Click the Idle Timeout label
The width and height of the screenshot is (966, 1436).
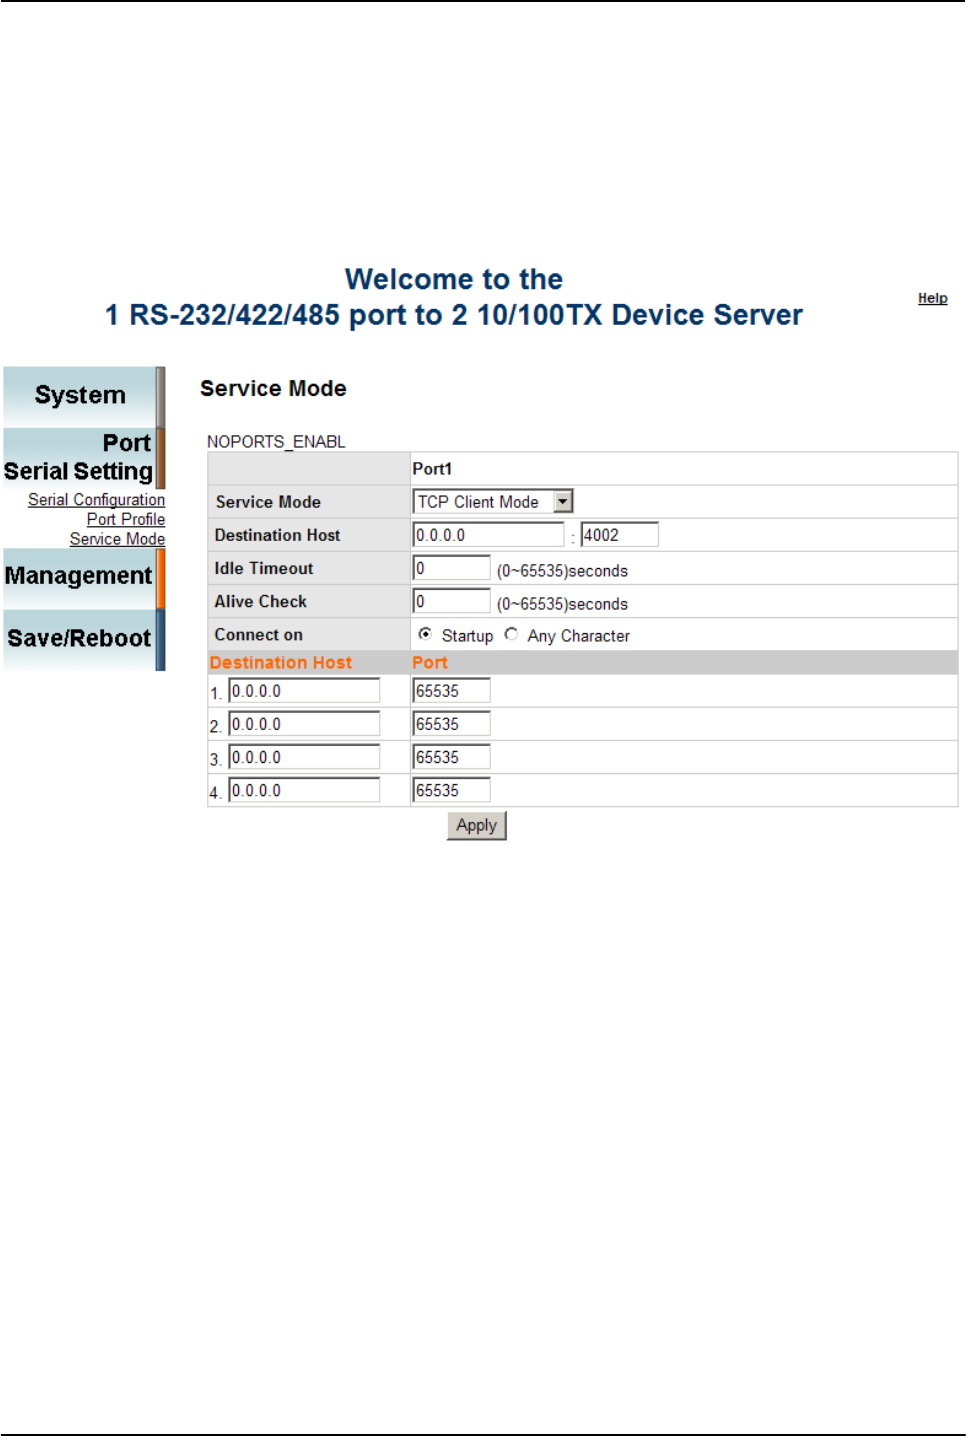pos(264,568)
